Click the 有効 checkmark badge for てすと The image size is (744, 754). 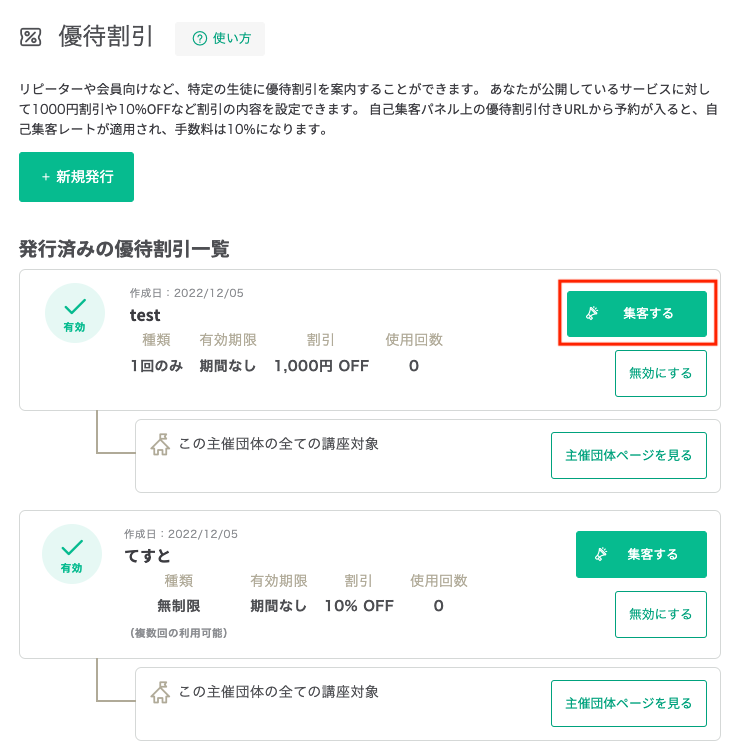[x=72, y=554]
